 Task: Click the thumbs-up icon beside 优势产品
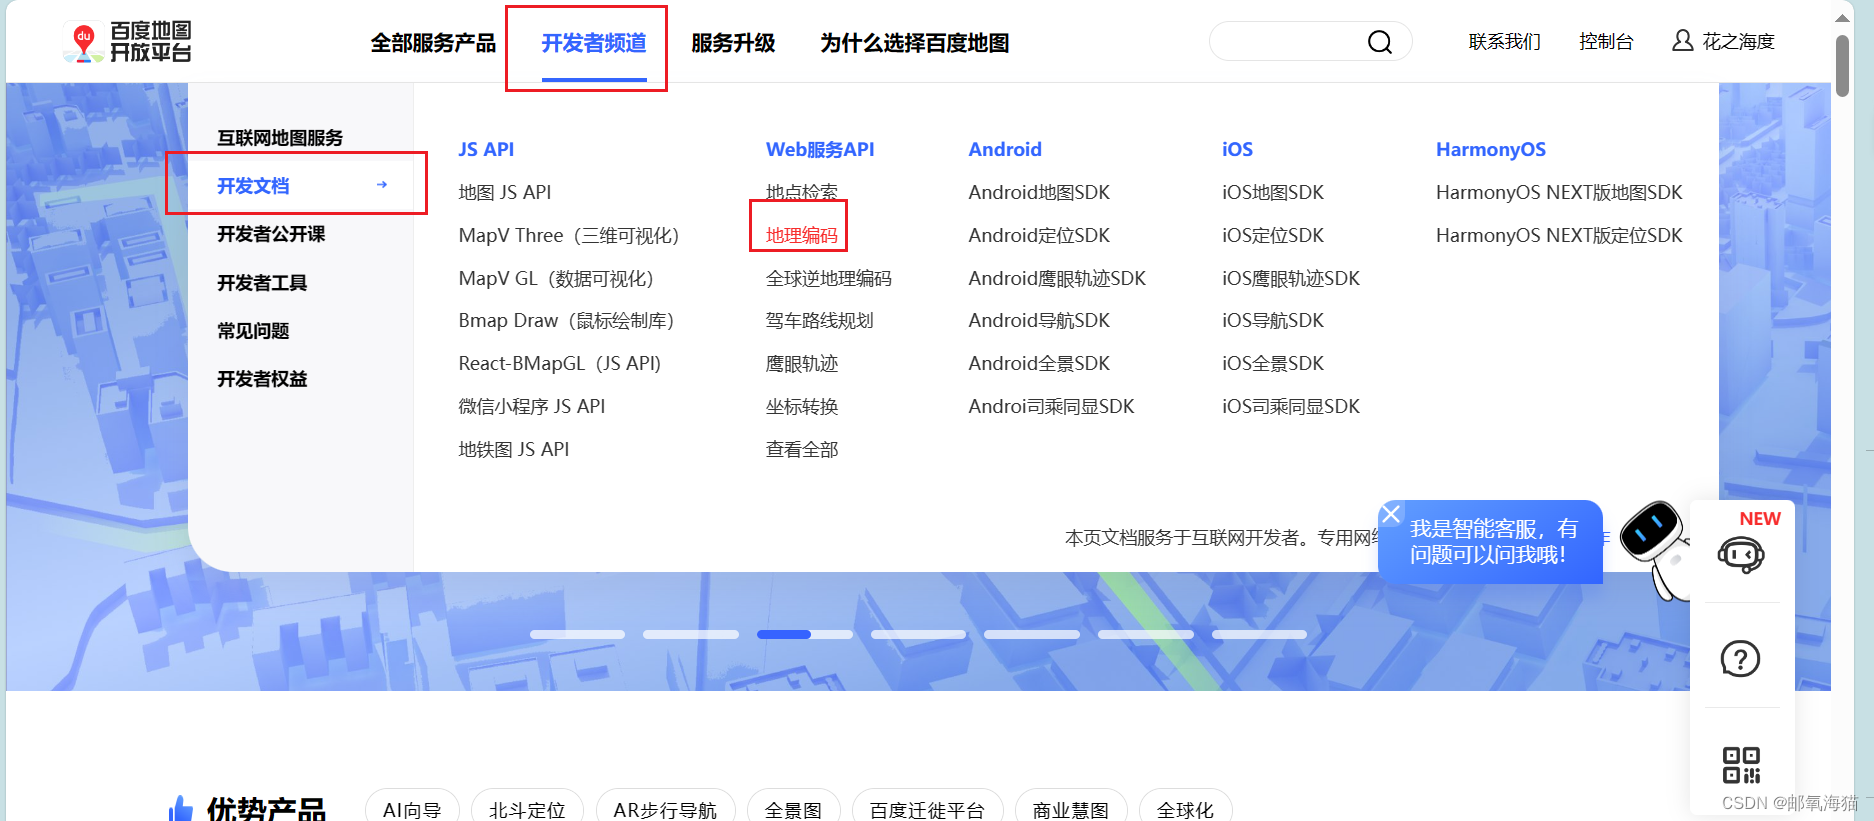[181, 808]
